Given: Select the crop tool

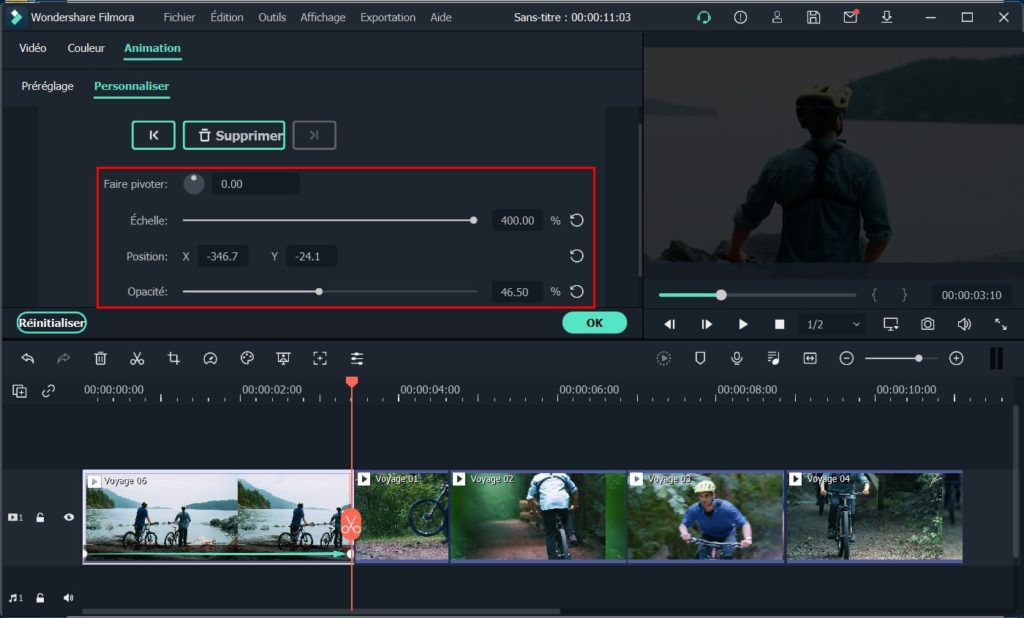Looking at the screenshot, I should click(x=173, y=358).
